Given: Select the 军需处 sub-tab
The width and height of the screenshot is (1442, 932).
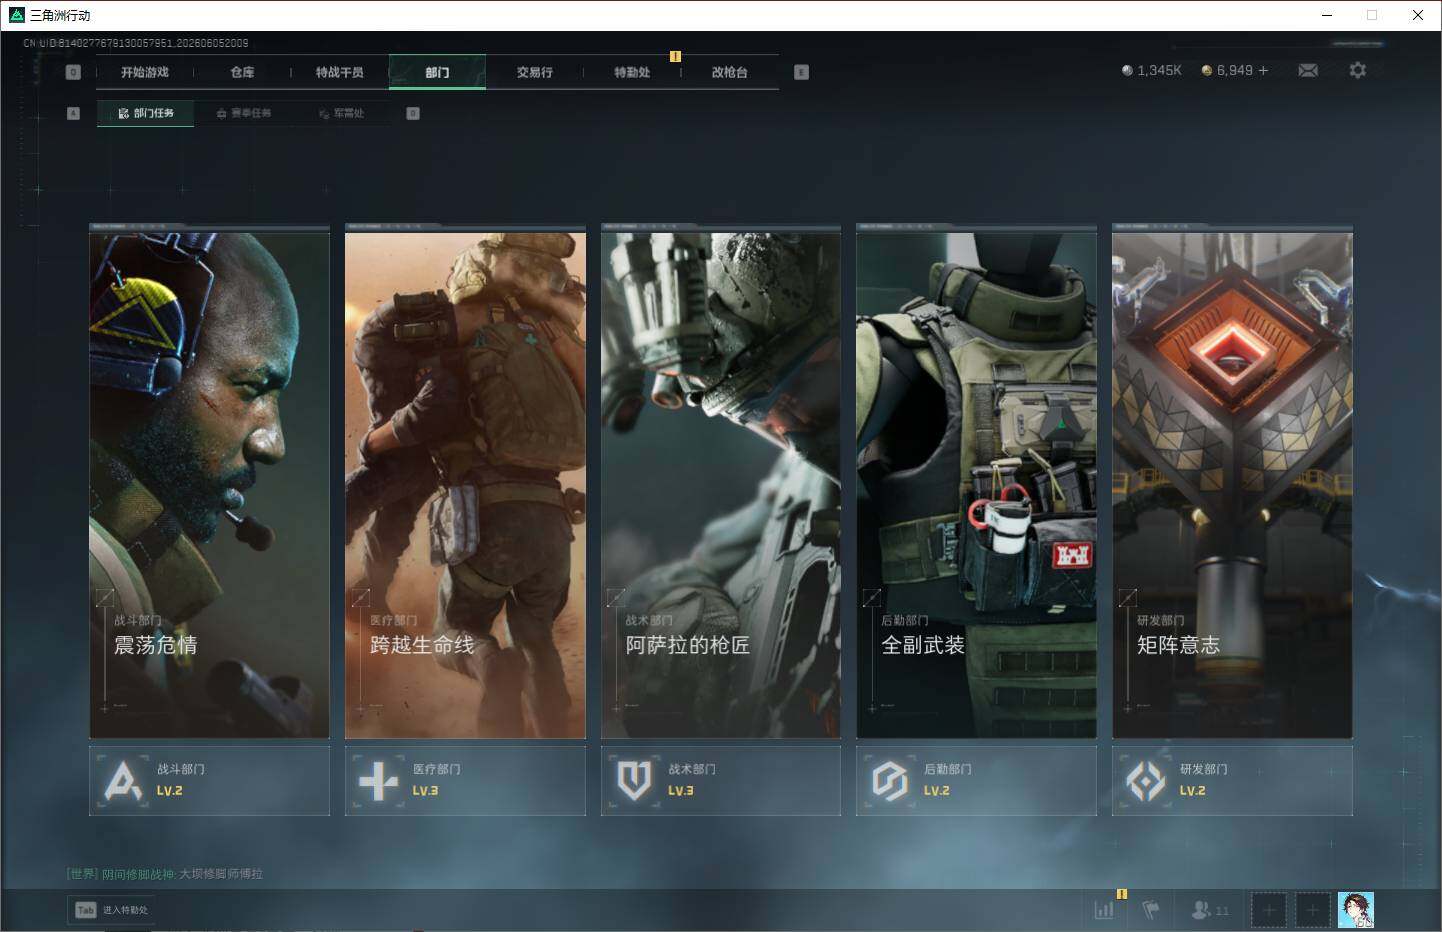Looking at the screenshot, I should tap(342, 113).
